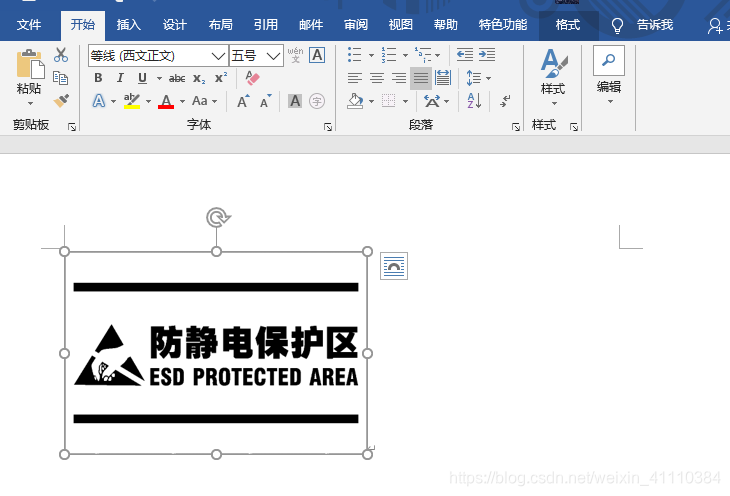This screenshot has width=730, height=496.
Task: Center align text
Action: (x=377, y=78)
